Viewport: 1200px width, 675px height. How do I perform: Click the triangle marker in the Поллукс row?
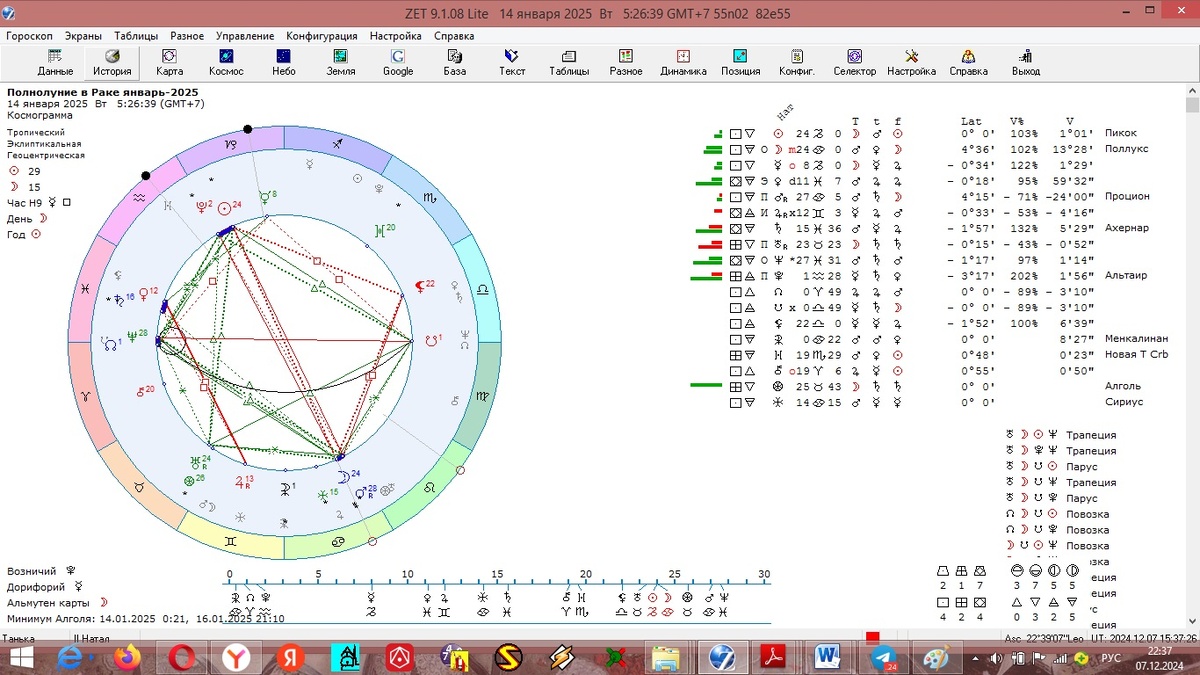click(749, 149)
